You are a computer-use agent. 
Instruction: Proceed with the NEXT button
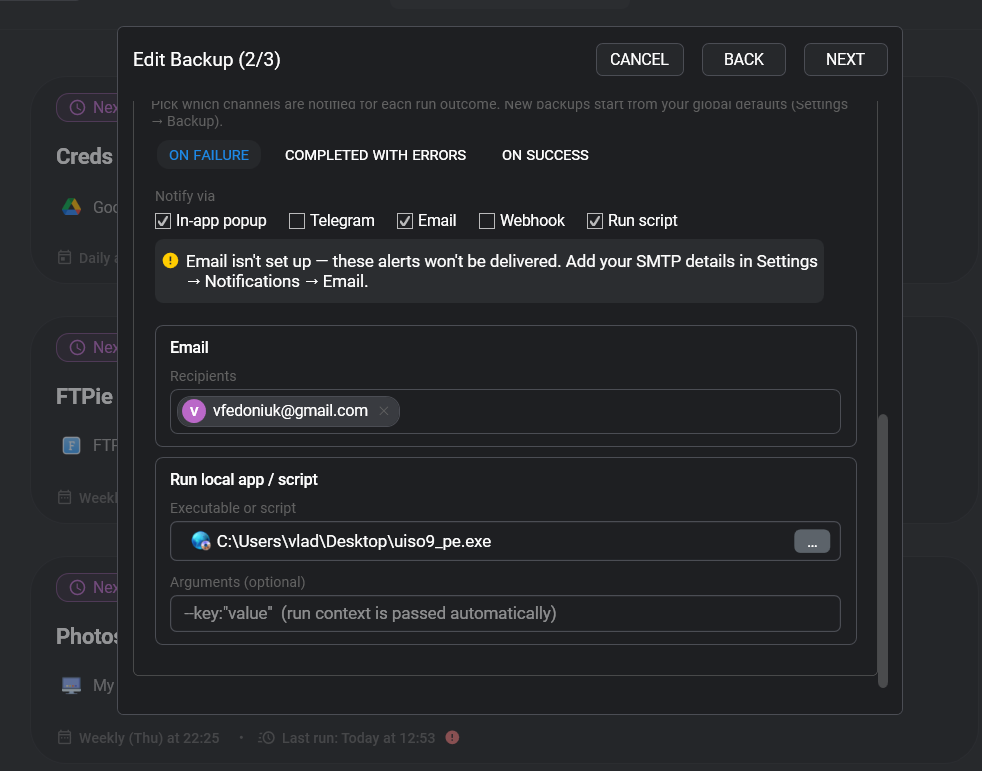(x=845, y=60)
